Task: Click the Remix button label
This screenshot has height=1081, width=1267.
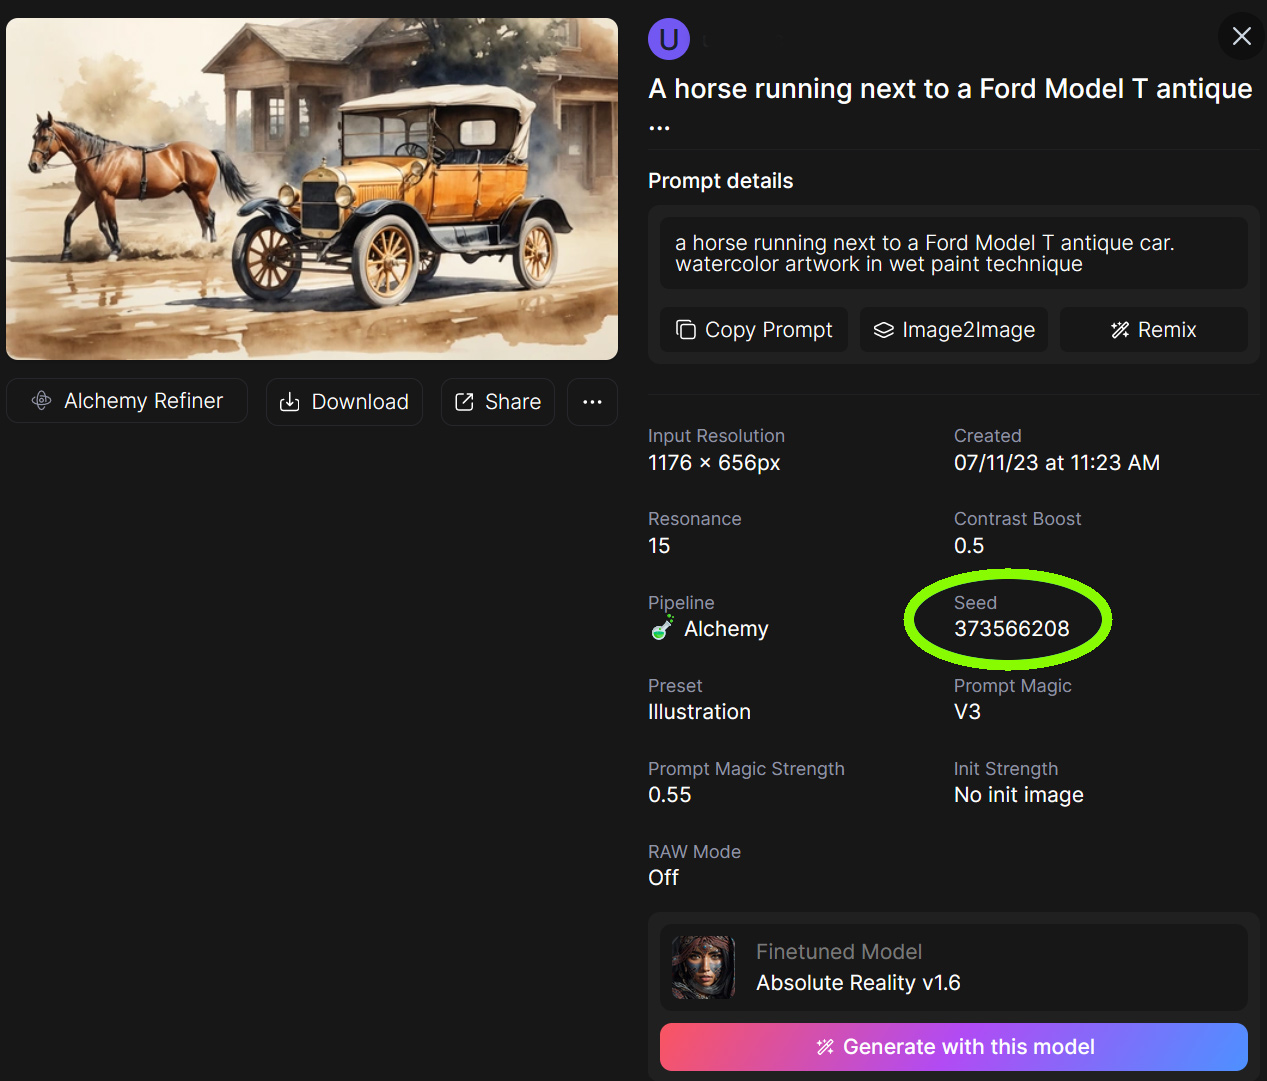Action: coord(1167,330)
